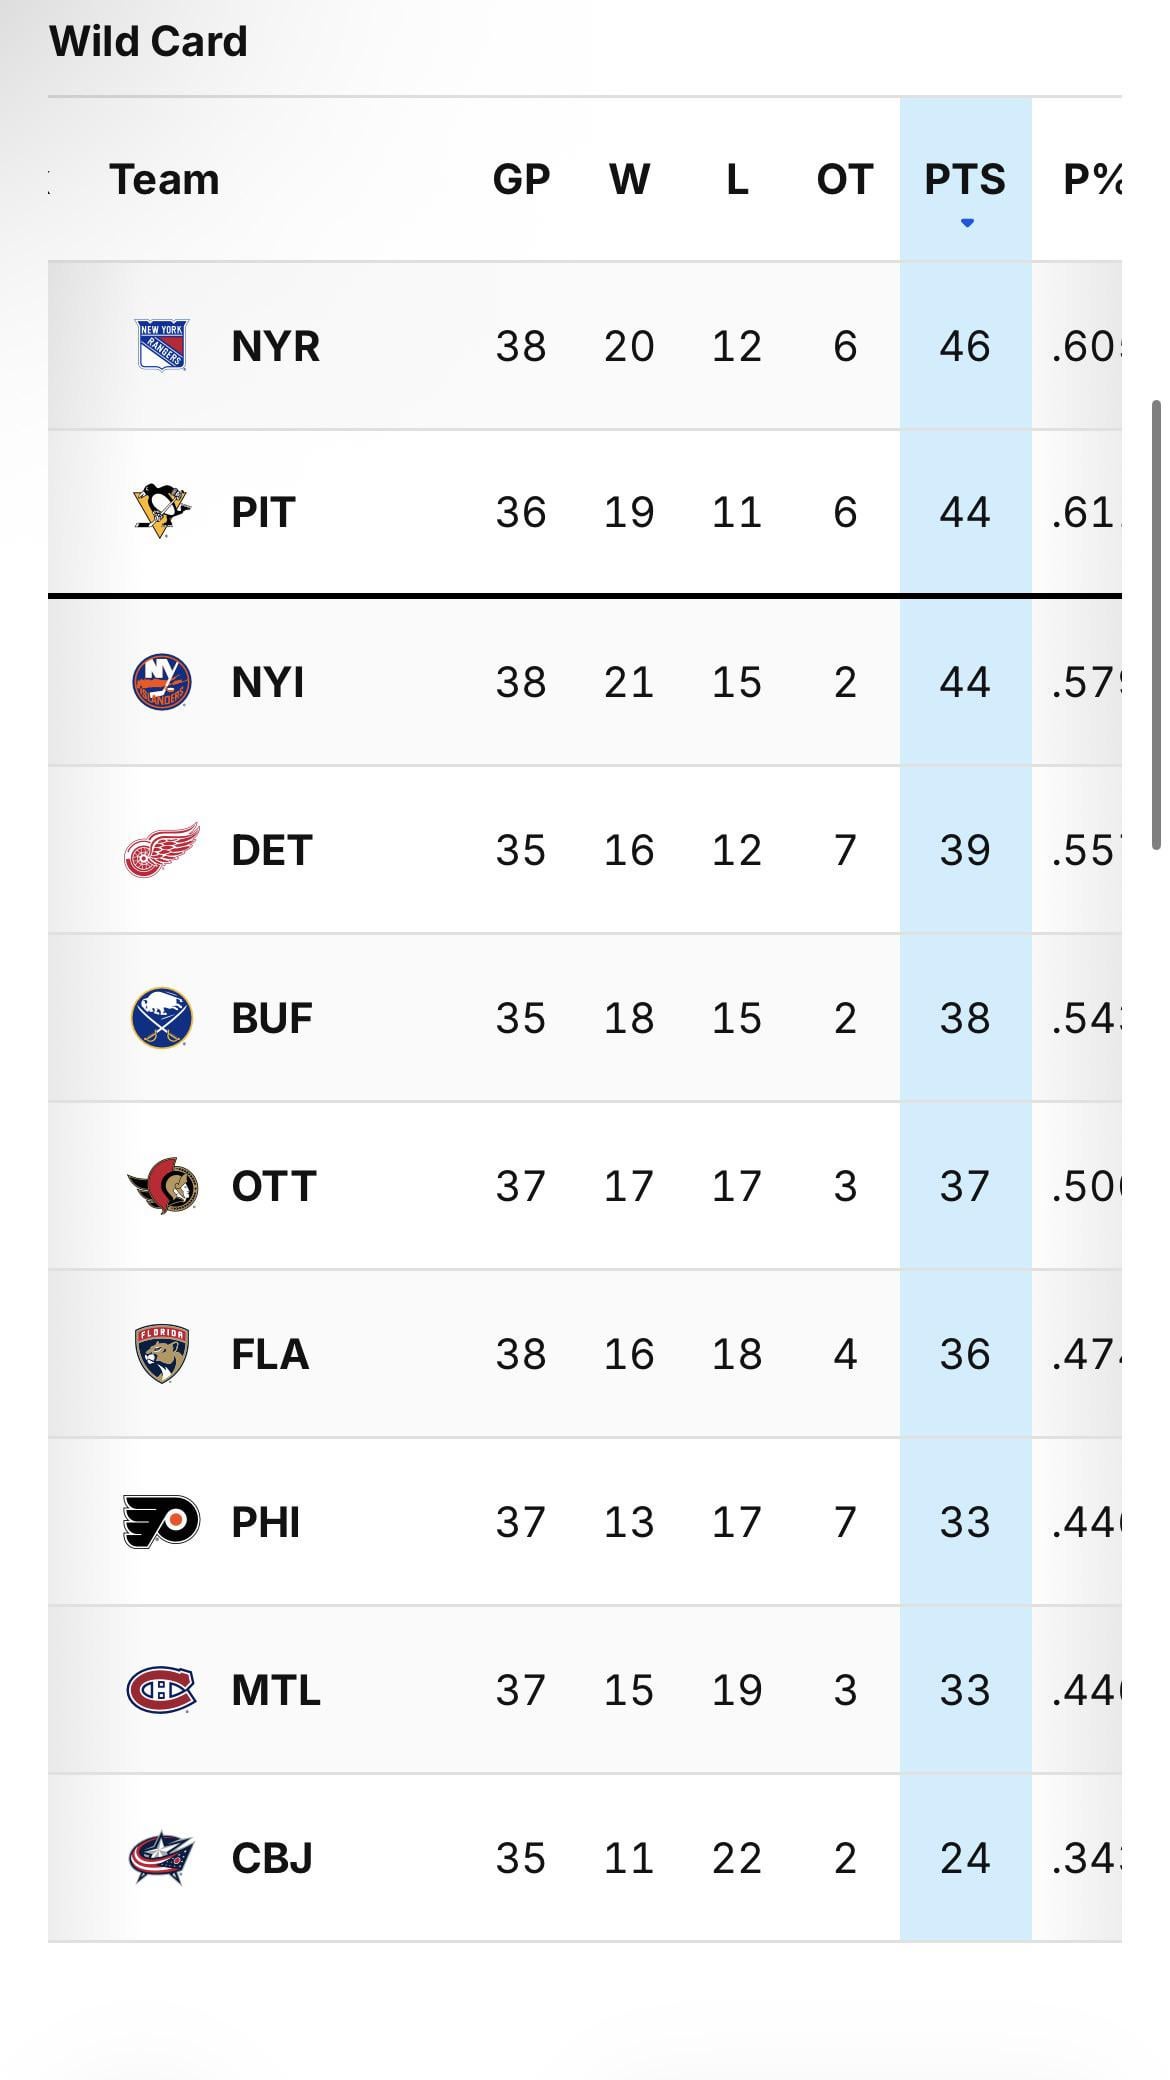Screen dimensions: 1170x2080
Task: Tap the Florida Panthers logo
Action: pyautogui.click(x=161, y=1354)
